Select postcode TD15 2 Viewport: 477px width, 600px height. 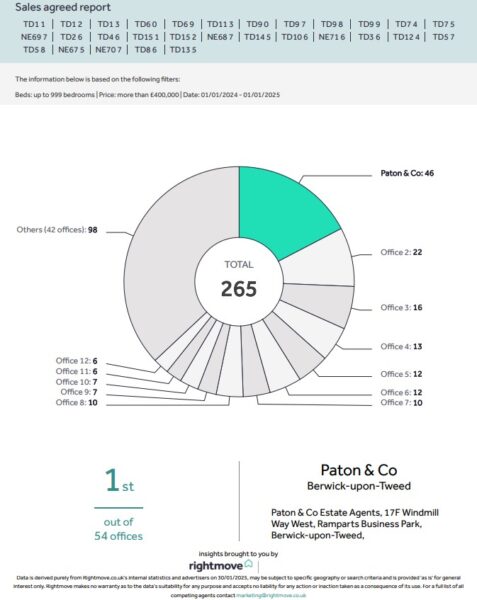(x=183, y=37)
